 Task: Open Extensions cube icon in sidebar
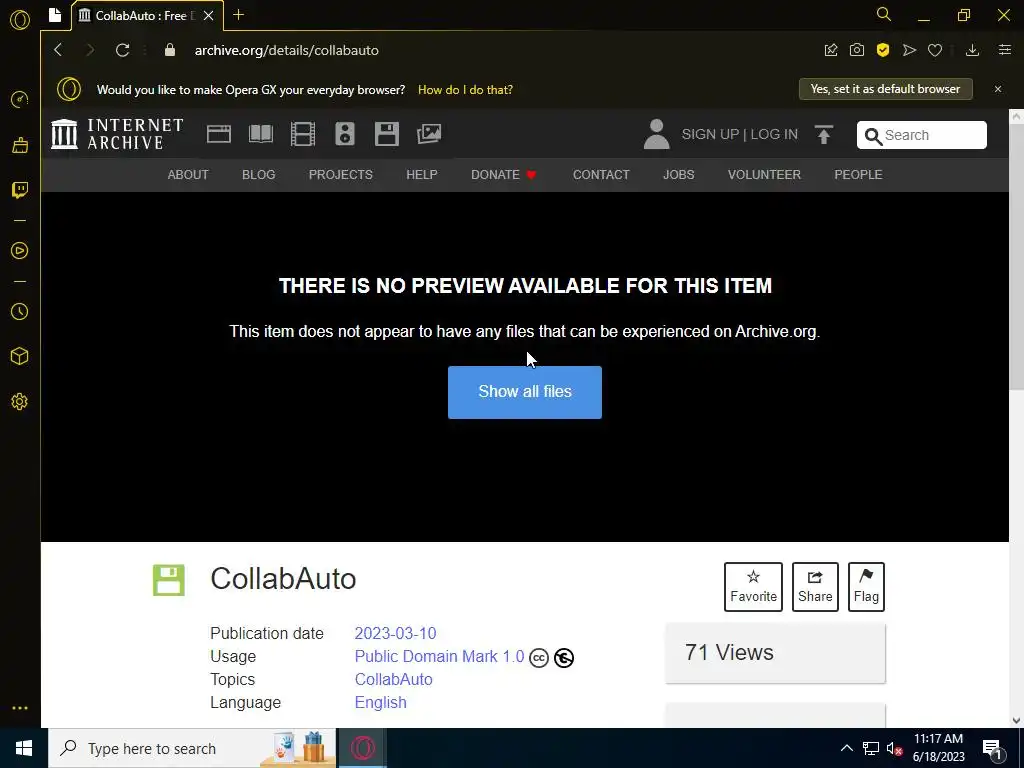point(20,356)
